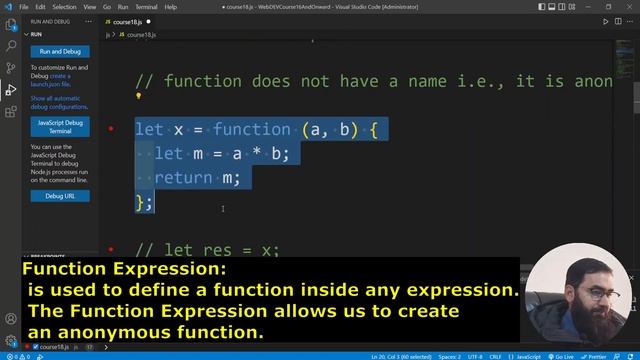Image resolution: width=640 pixels, height=360 pixels.
Task: Open notifications bell icon
Action: 631,357
